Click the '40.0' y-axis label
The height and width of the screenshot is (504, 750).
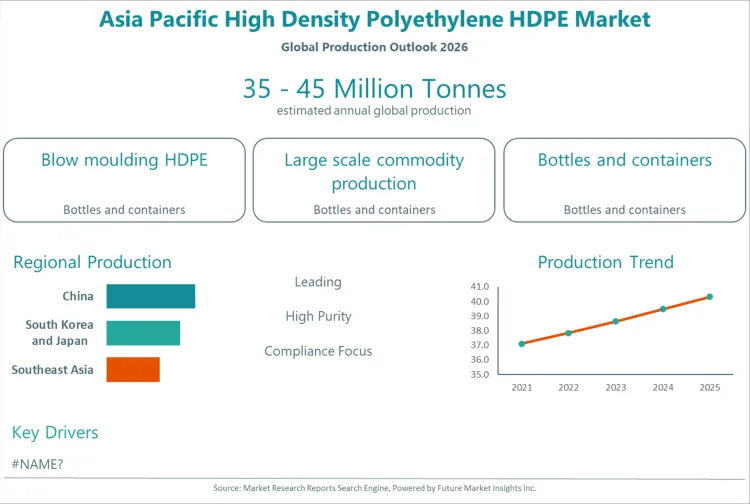pos(480,301)
